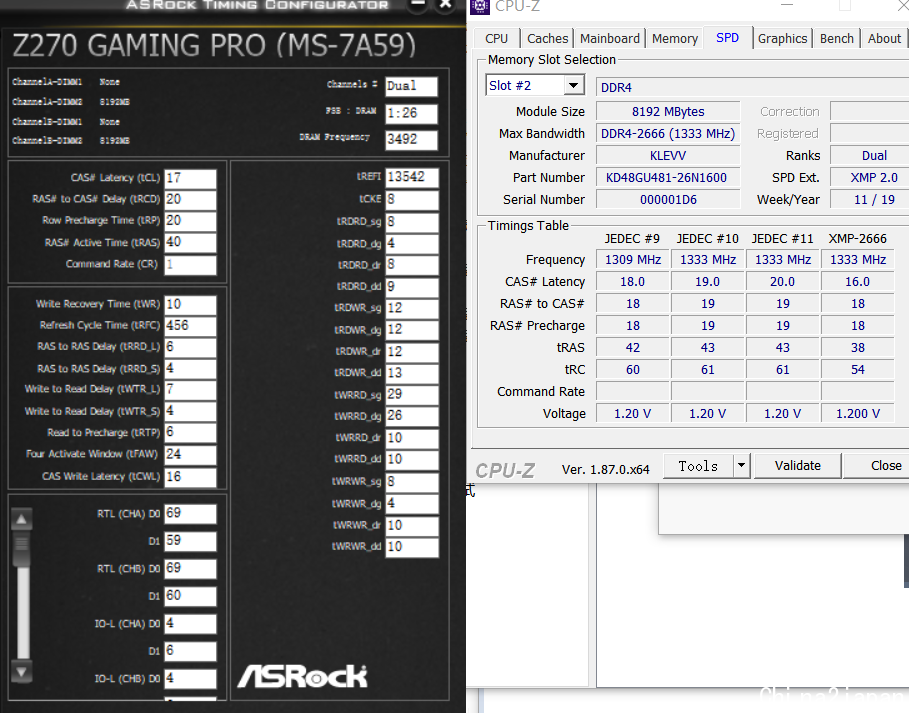Click the CAS# Latency (tCL) field
This screenshot has width=909, height=713.
(190, 178)
